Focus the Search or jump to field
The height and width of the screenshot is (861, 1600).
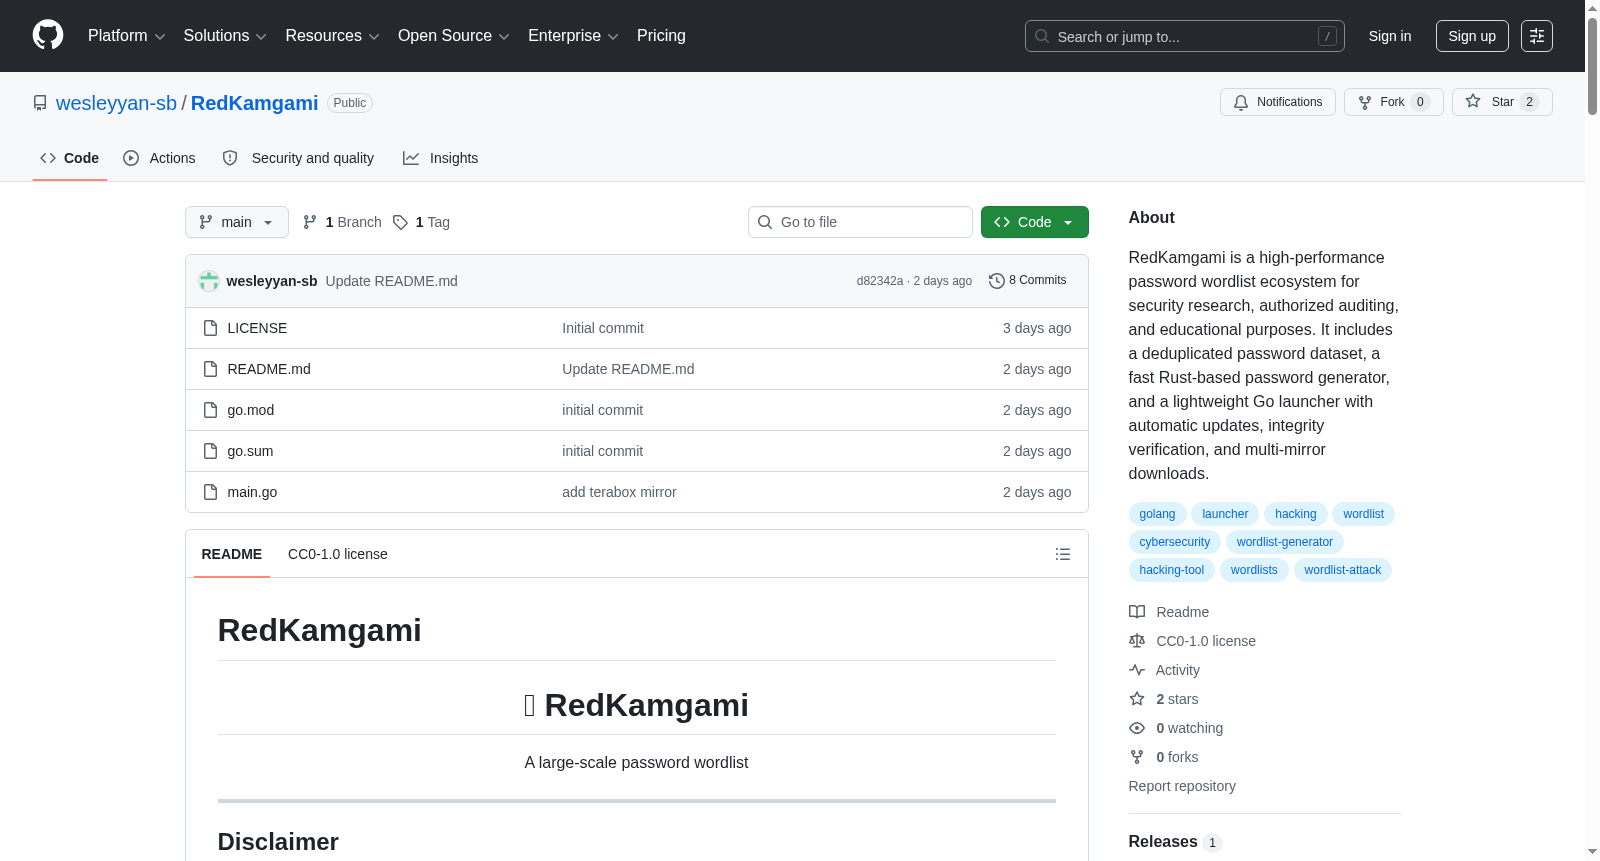click(1185, 36)
